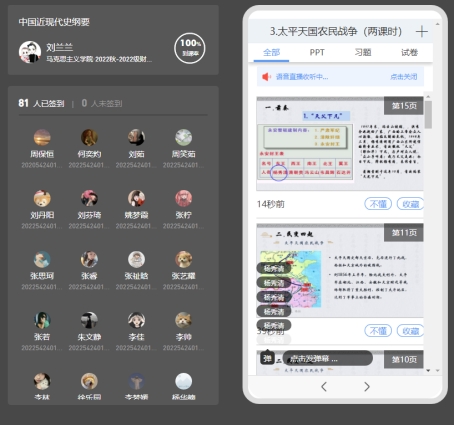Show the 0 人未签到 list
The height and width of the screenshot is (426, 454).
(x=102, y=104)
